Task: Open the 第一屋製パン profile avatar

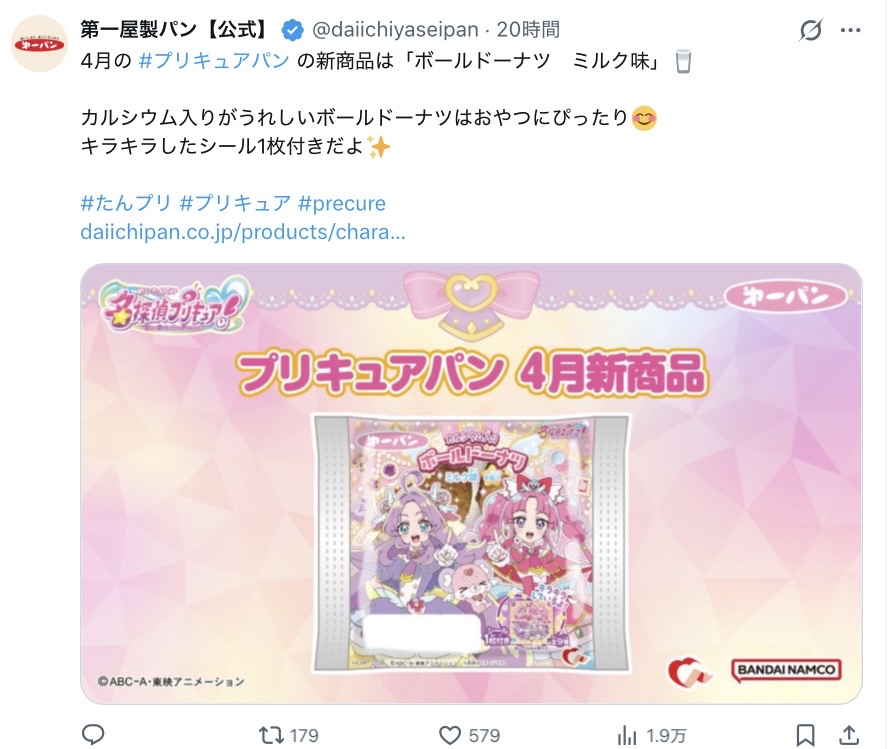Action: [x=39, y=43]
